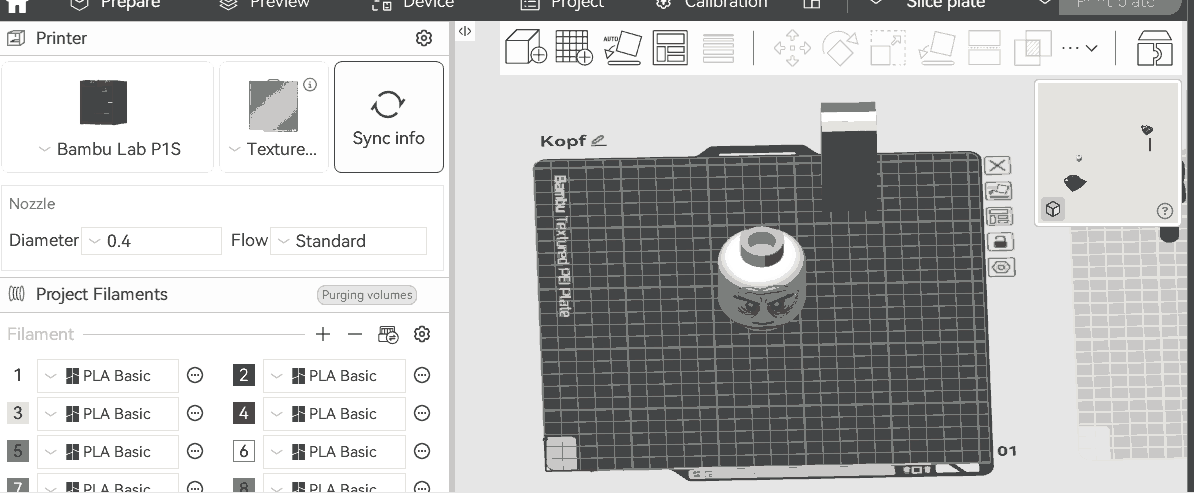Open filament 1 PLA Basic dropdown
The image size is (1194, 493).
pos(107,376)
